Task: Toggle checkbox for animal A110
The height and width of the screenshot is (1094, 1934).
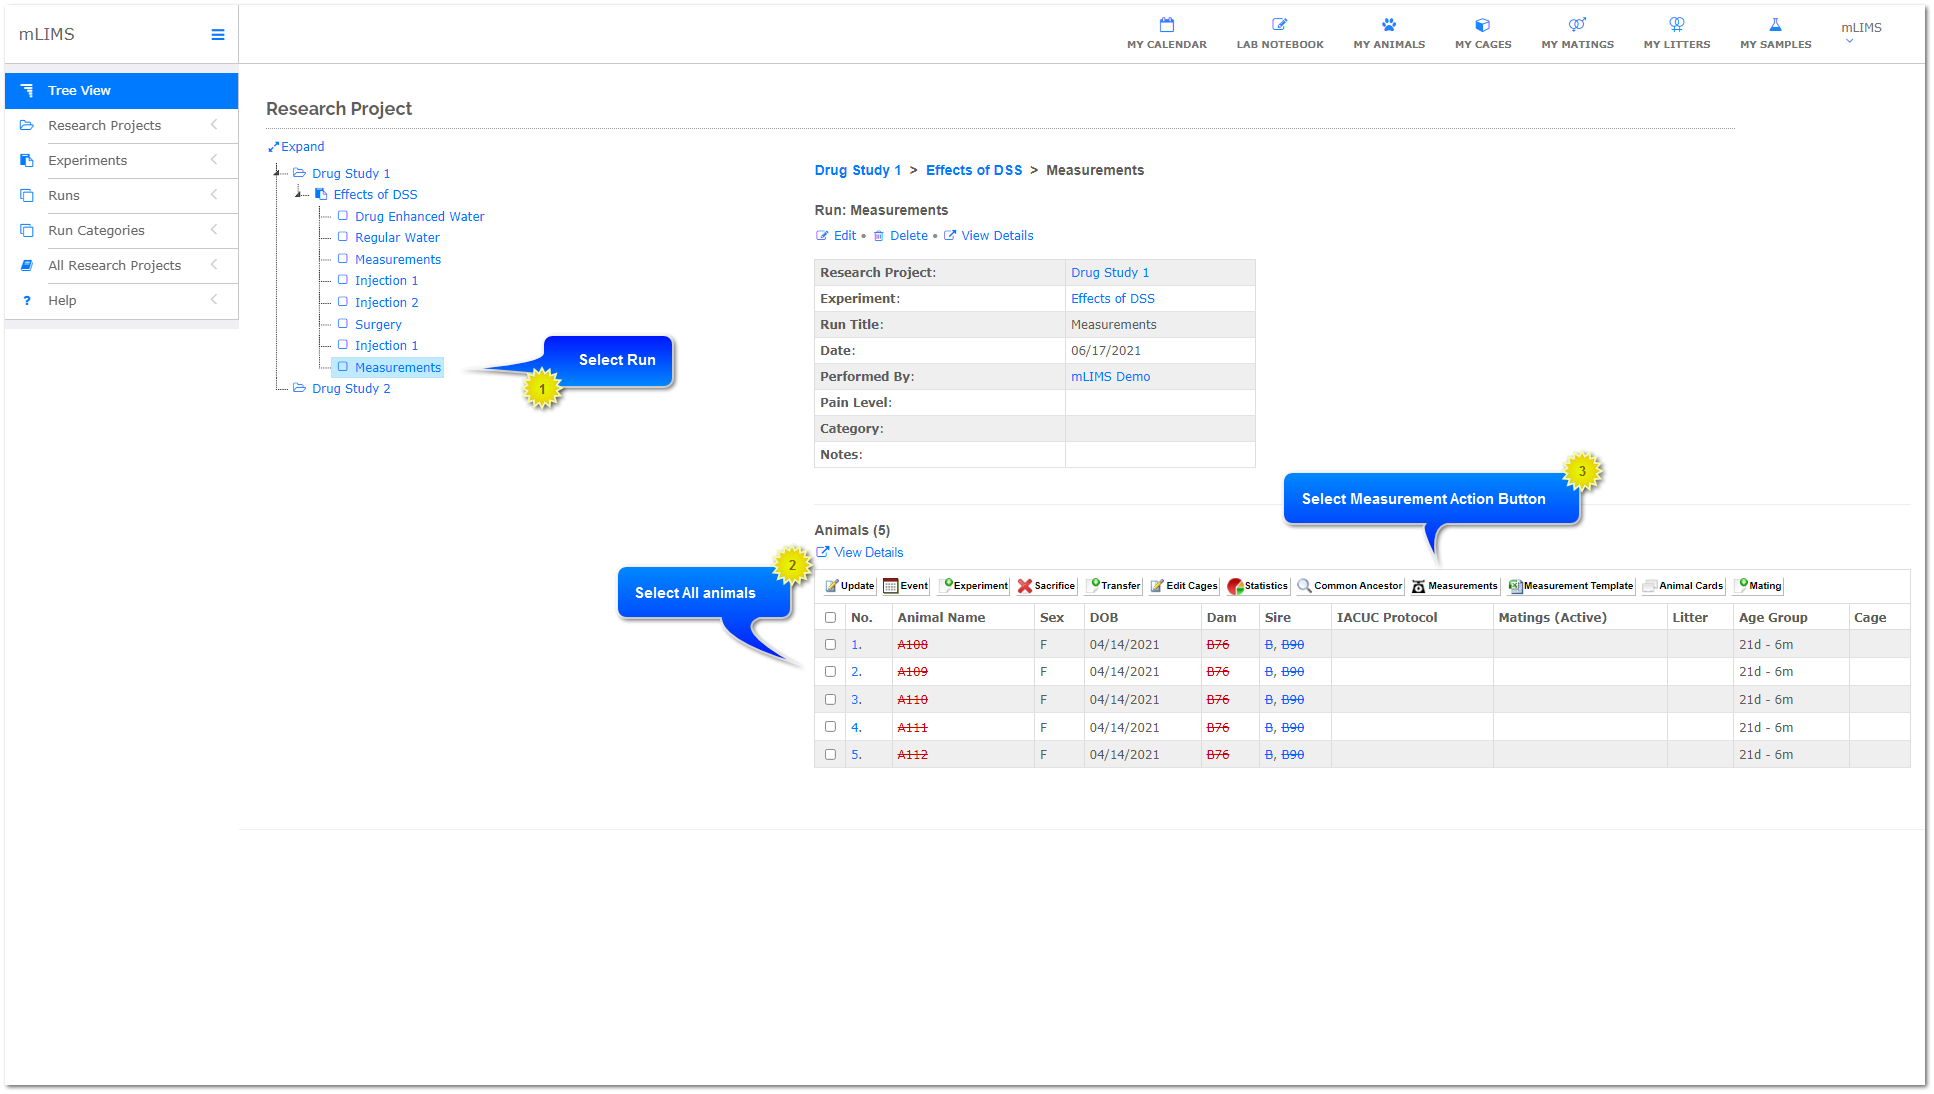Action: (829, 700)
